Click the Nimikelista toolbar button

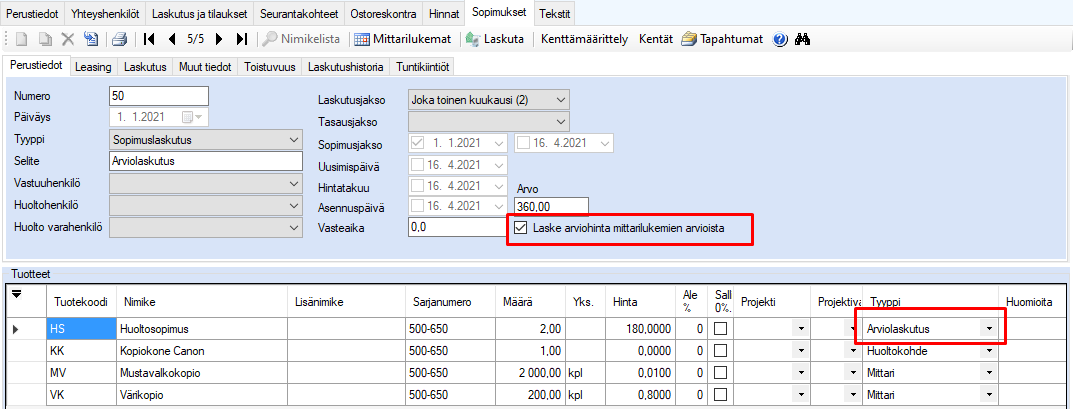[x=302, y=39]
